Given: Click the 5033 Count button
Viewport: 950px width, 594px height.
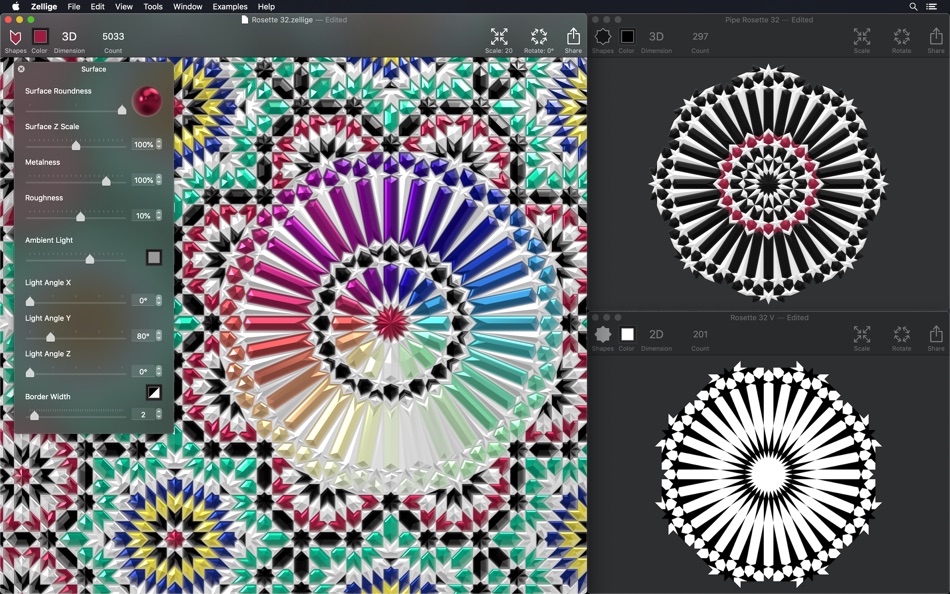Looking at the screenshot, I should [x=113, y=37].
